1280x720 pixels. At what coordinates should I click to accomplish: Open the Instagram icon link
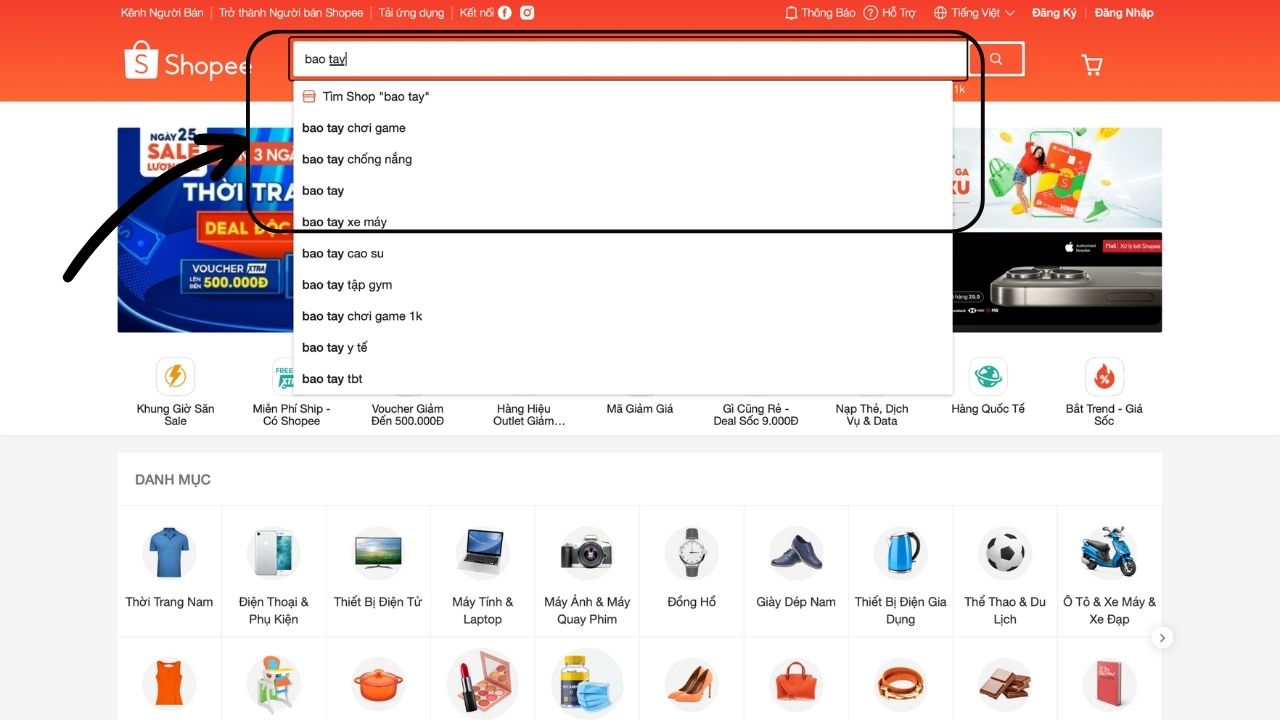tap(527, 13)
